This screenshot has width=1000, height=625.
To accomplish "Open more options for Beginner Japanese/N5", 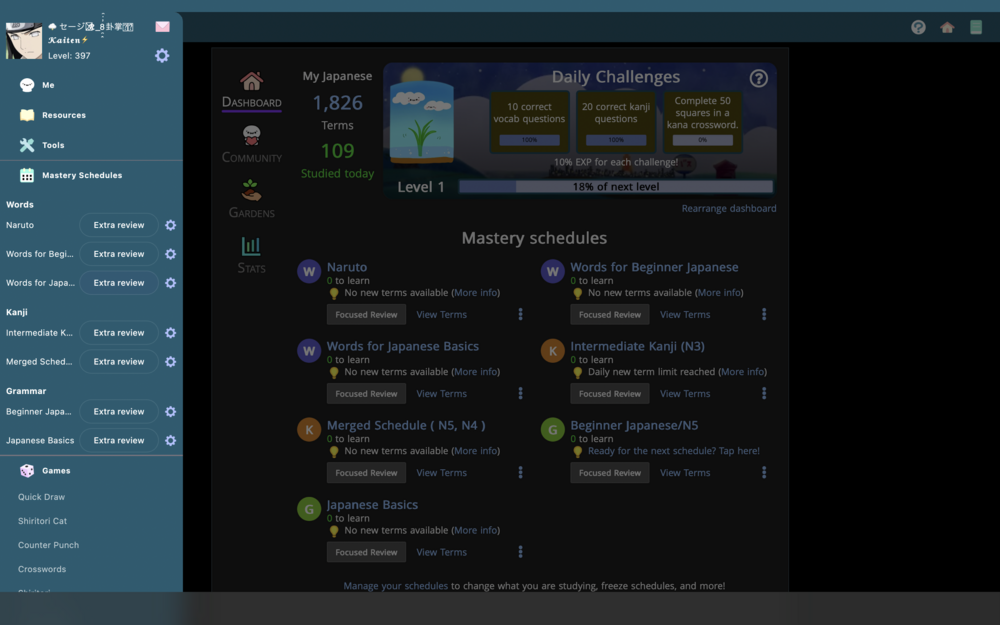I will point(764,472).
